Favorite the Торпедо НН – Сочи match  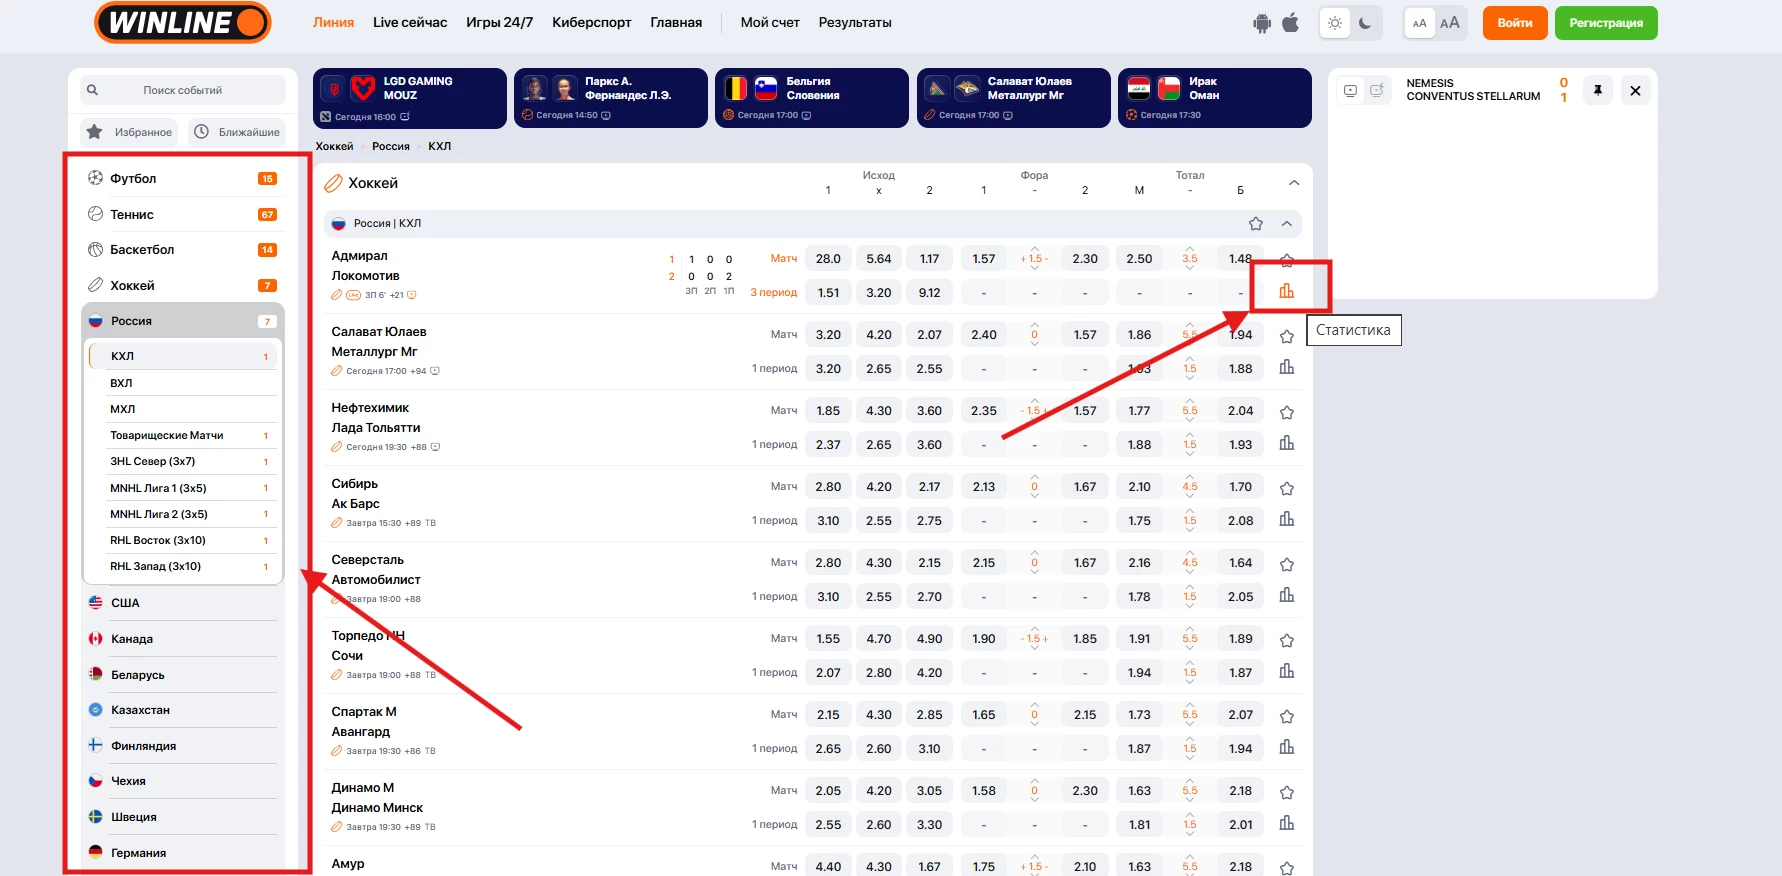click(x=1287, y=640)
